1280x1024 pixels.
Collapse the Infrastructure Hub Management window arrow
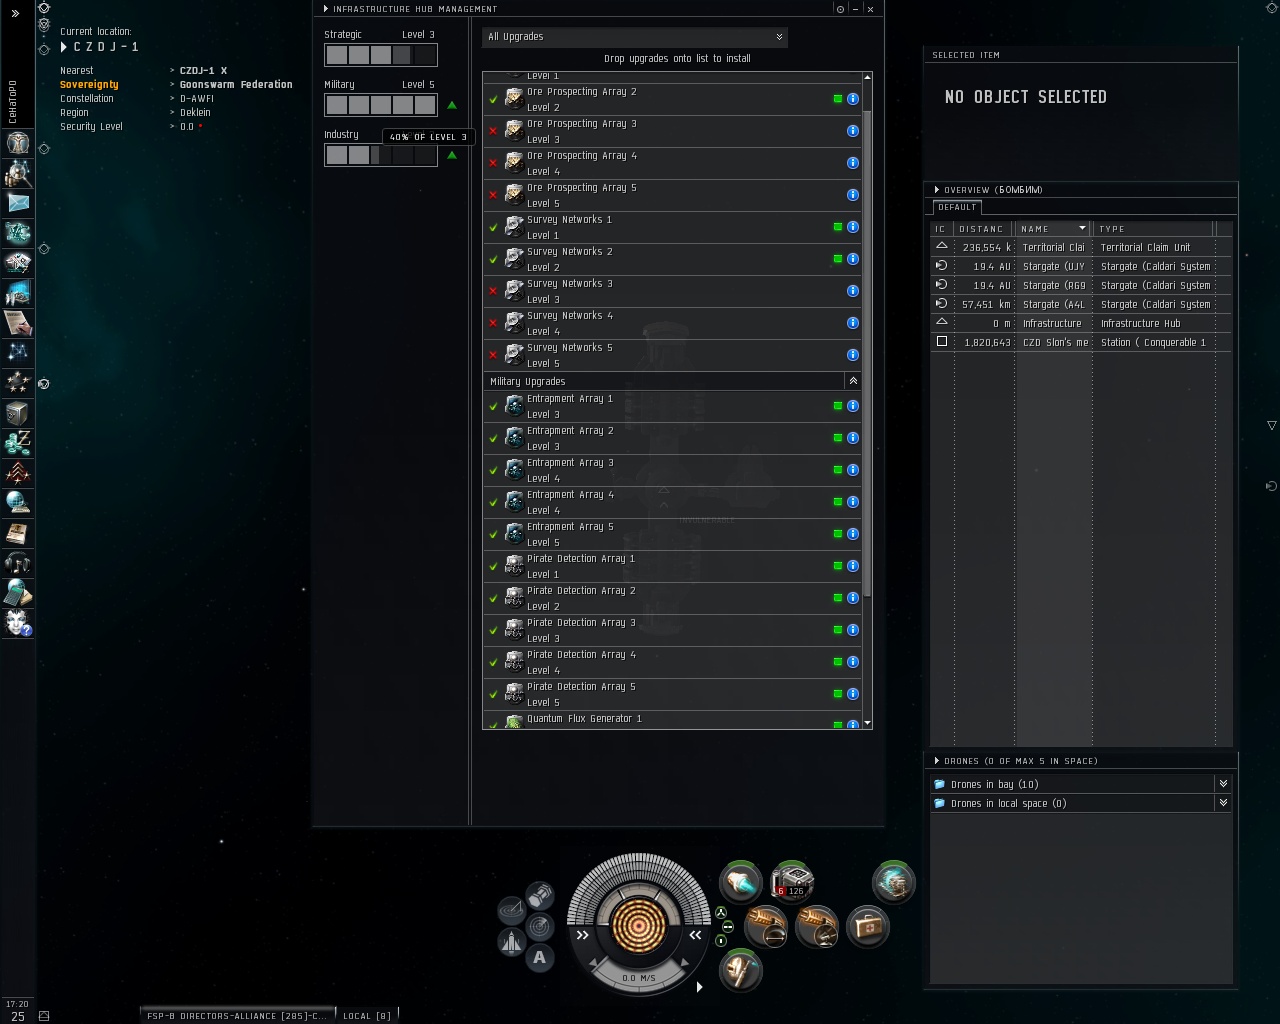click(x=326, y=9)
